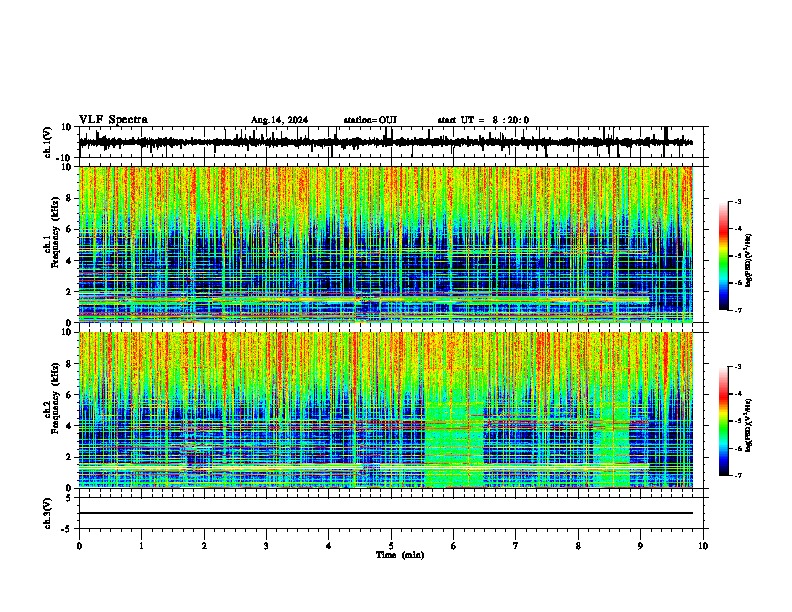Click the "-7" tick on ch.1 colorbar
Image resolution: width=792 pixels, height=612 pixels.
point(737,310)
